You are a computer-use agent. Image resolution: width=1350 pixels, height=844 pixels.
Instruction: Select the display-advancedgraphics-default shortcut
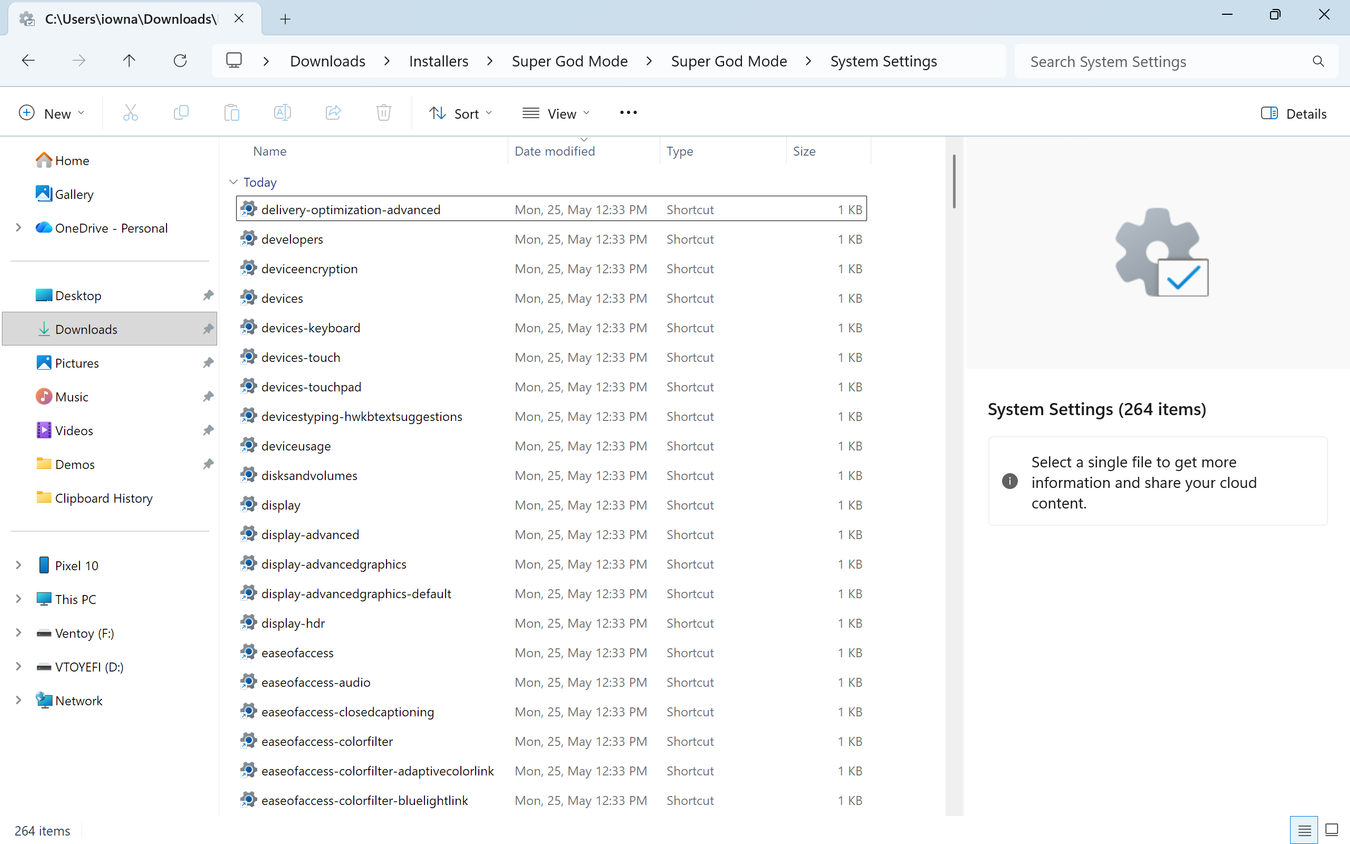[551, 593]
